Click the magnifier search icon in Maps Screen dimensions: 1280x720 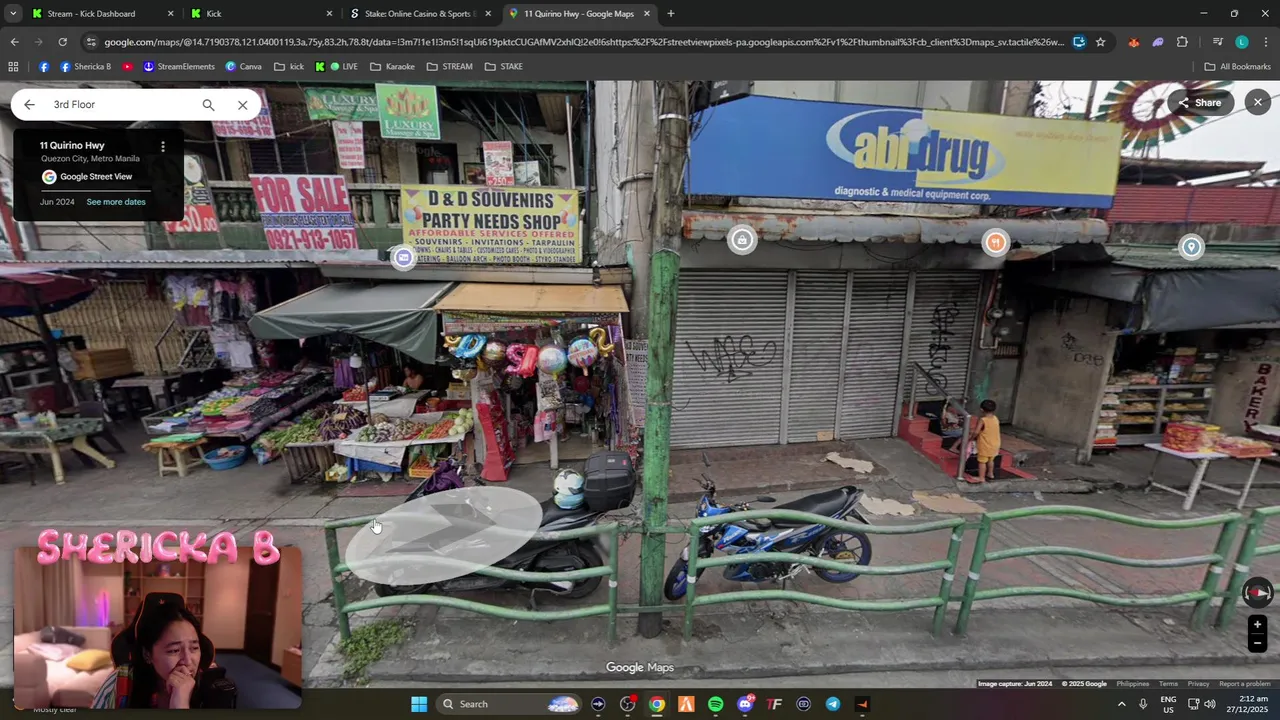pyautogui.click(x=208, y=105)
